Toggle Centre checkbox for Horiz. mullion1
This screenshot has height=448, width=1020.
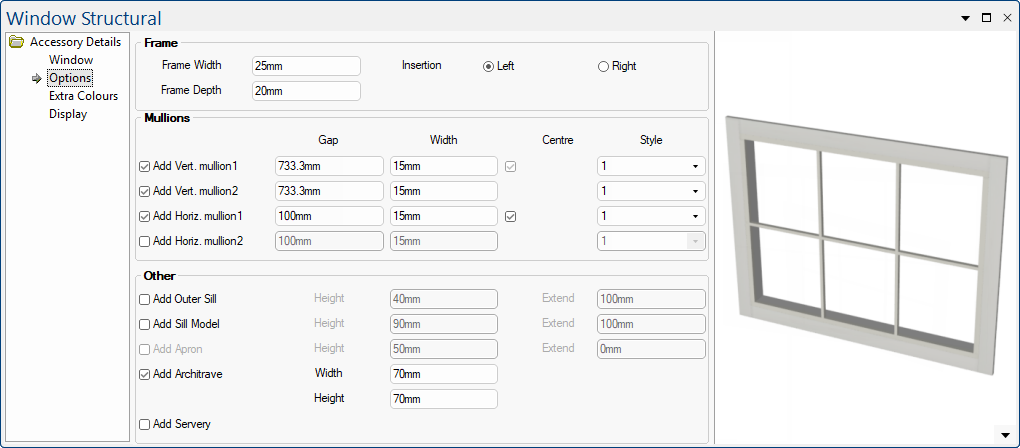511,216
